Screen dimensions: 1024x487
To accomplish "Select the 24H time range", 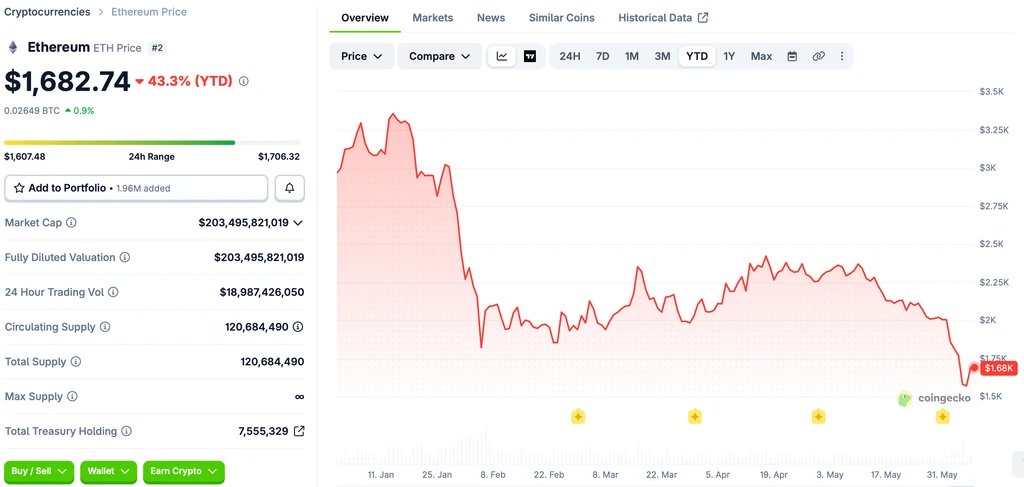I will coord(569,56).
